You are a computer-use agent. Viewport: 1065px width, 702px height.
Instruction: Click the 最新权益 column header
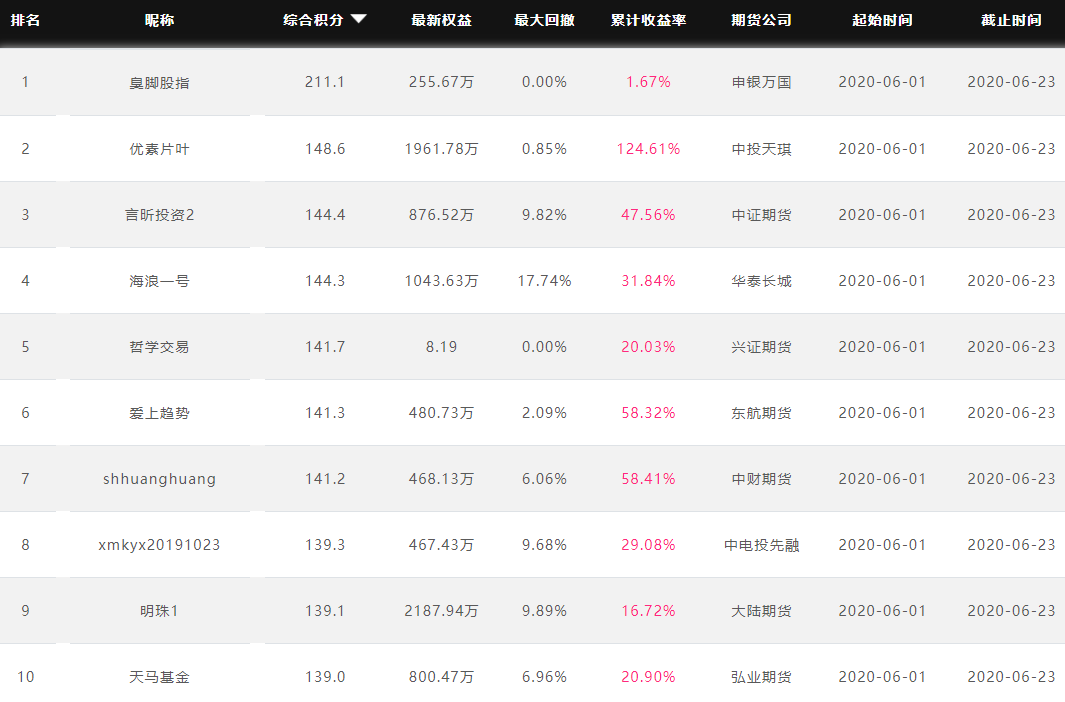pyautogui.click(x=441, y=20)
